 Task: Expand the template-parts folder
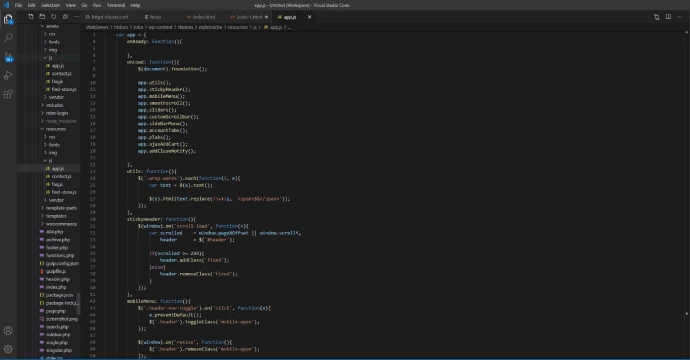coord(61,208)
